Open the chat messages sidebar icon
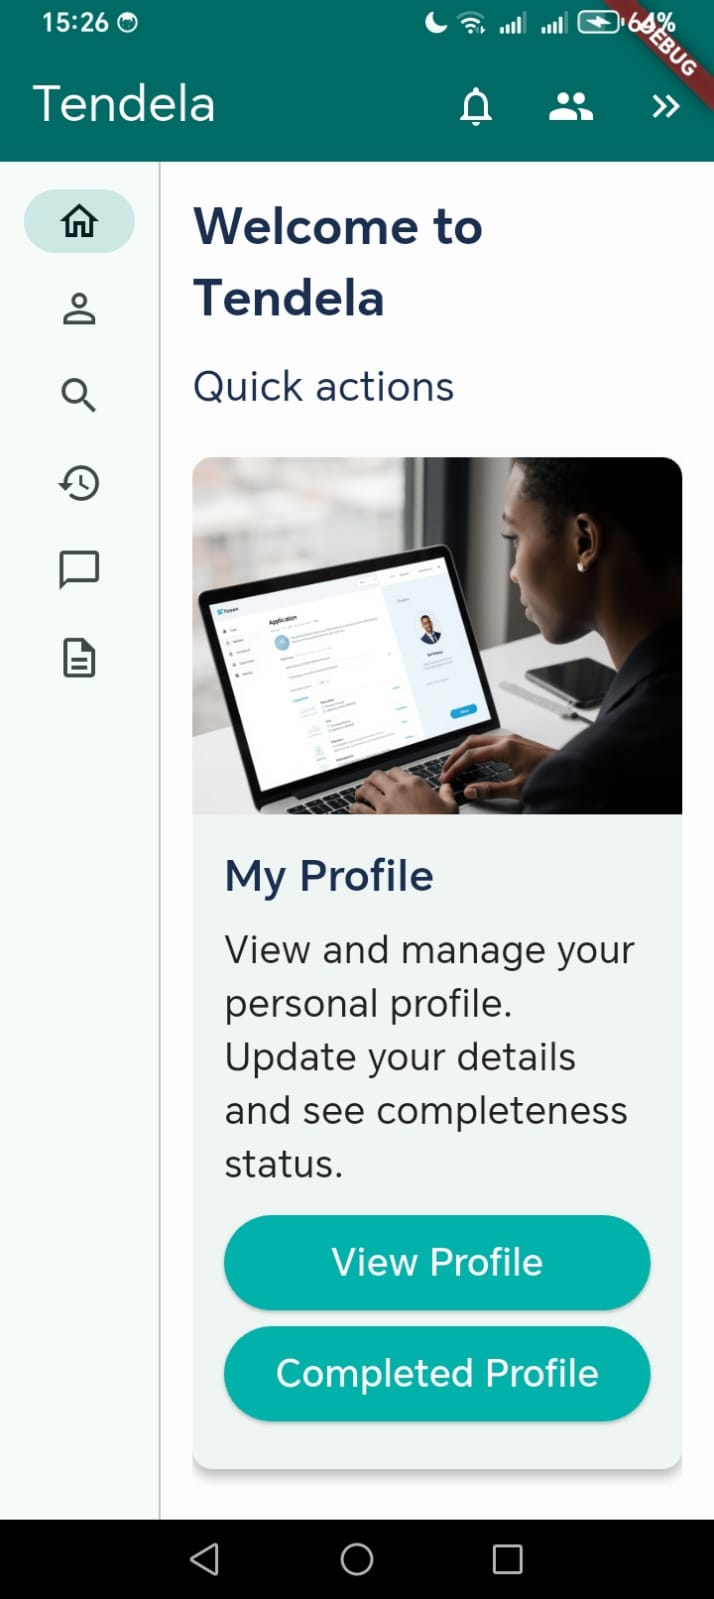 tap(79, 570)
